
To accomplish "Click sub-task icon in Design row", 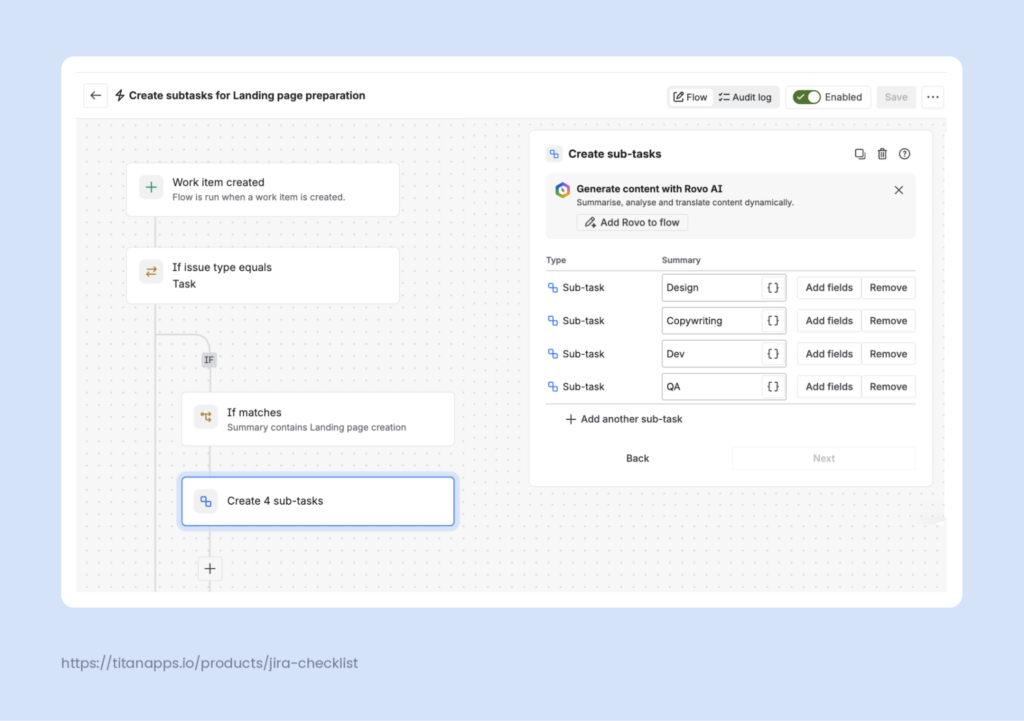I will point(552,287).
